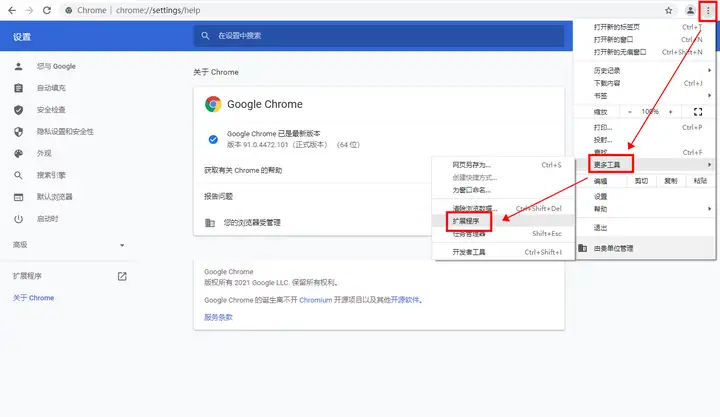Click the browser back arrow
The height and width of the screenshot is (417, 720).
pos(12,10)
